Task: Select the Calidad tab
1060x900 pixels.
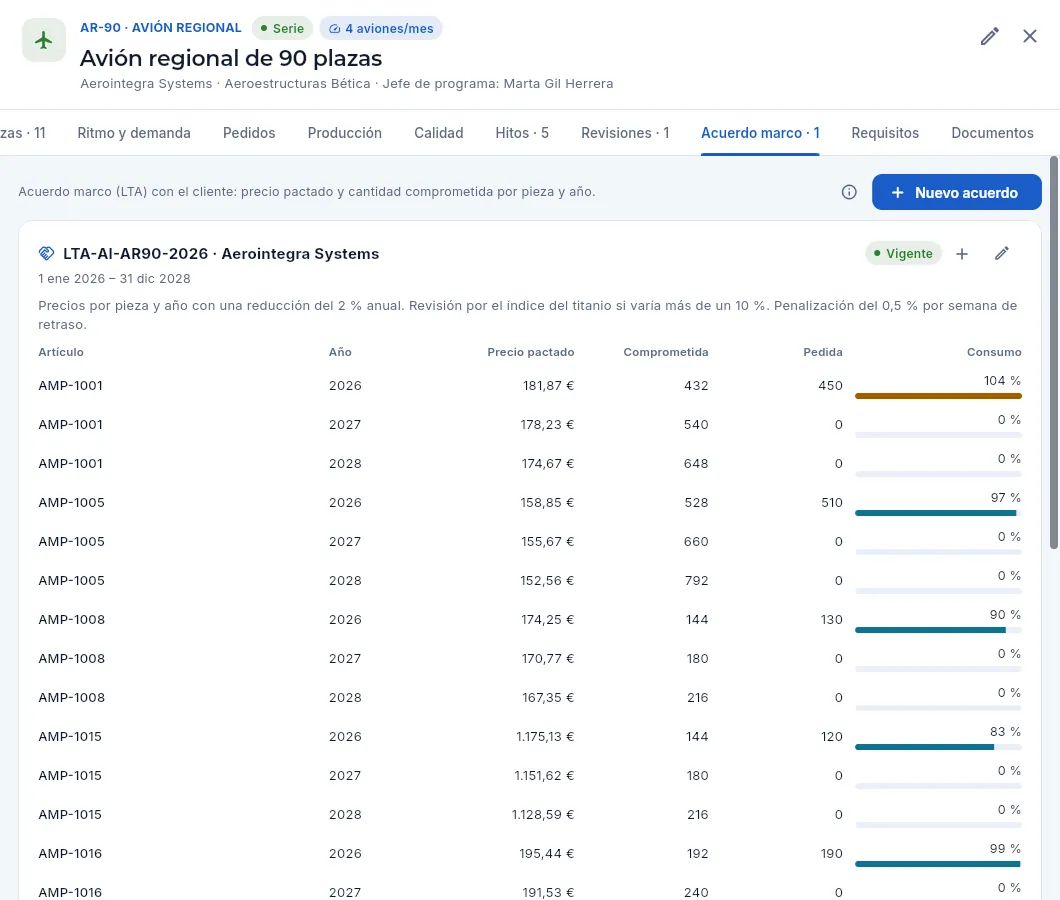Action: point(439,133)
